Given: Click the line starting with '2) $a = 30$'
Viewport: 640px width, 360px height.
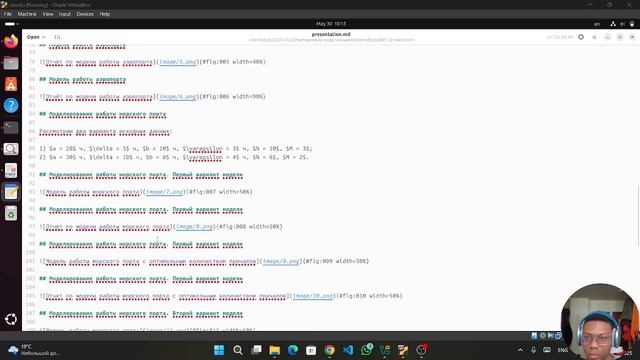Looking at the screenshot, I should click(174, 157).
